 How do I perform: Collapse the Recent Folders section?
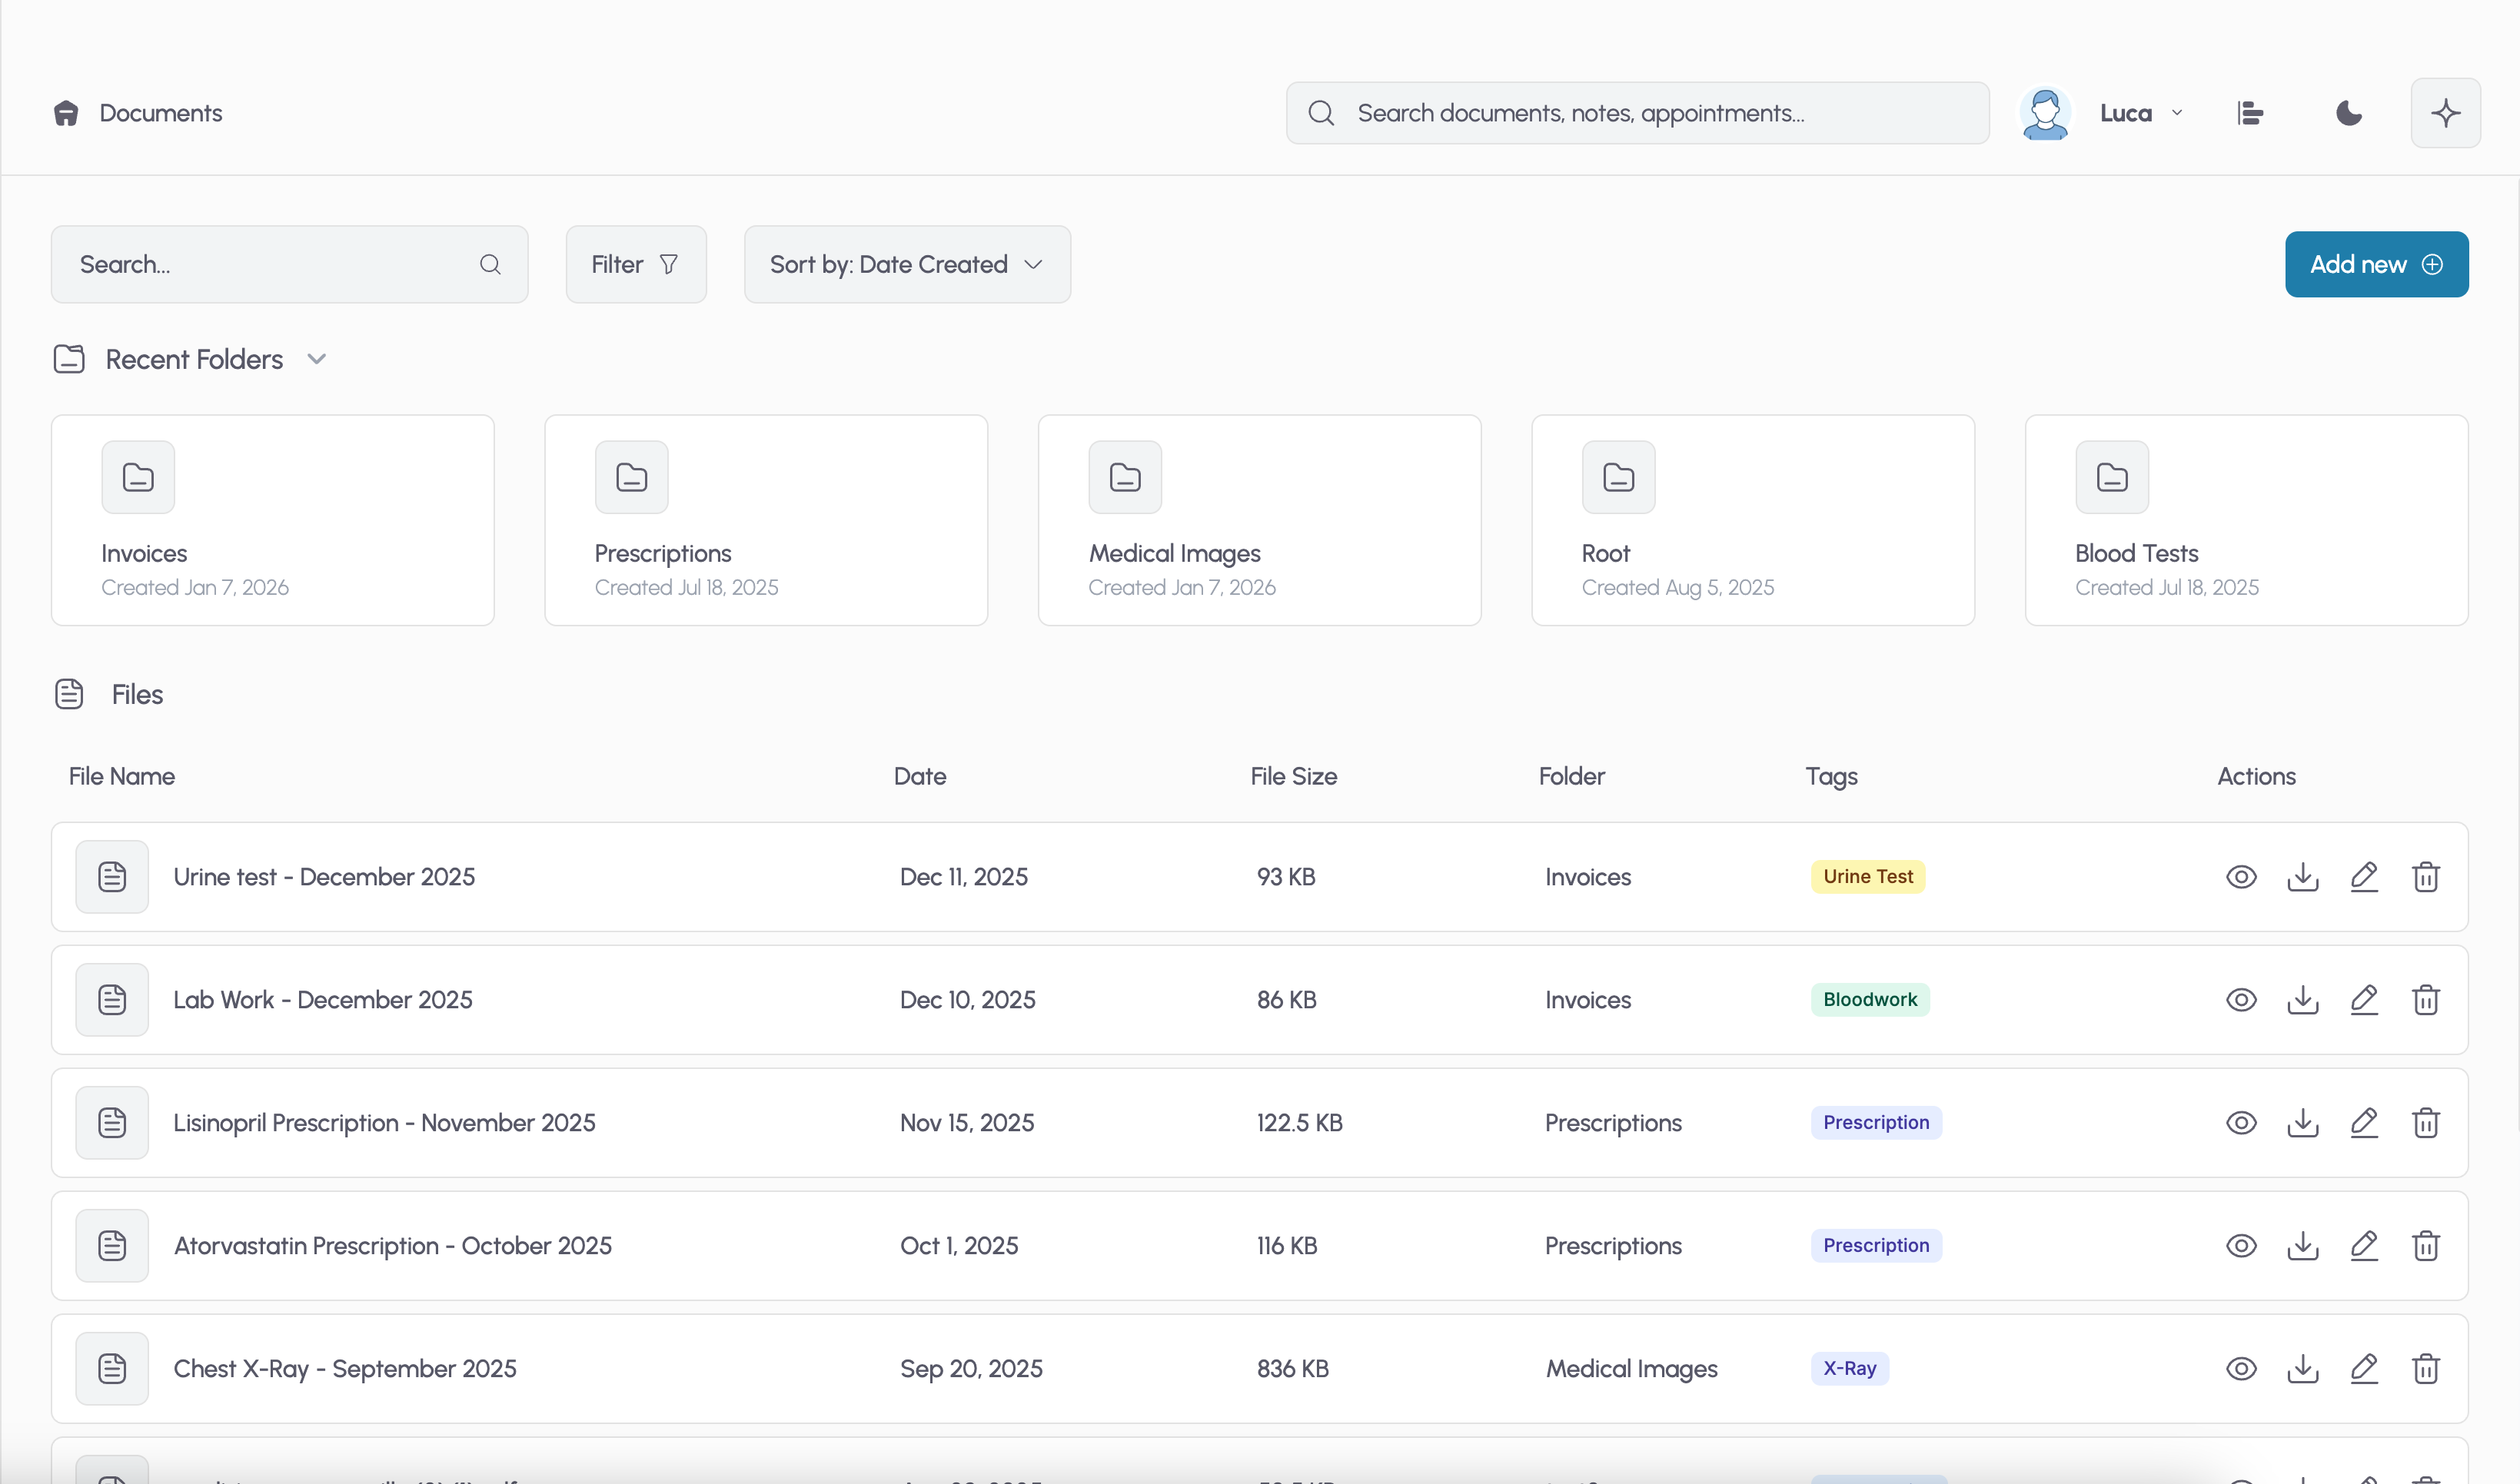point(316,359)
